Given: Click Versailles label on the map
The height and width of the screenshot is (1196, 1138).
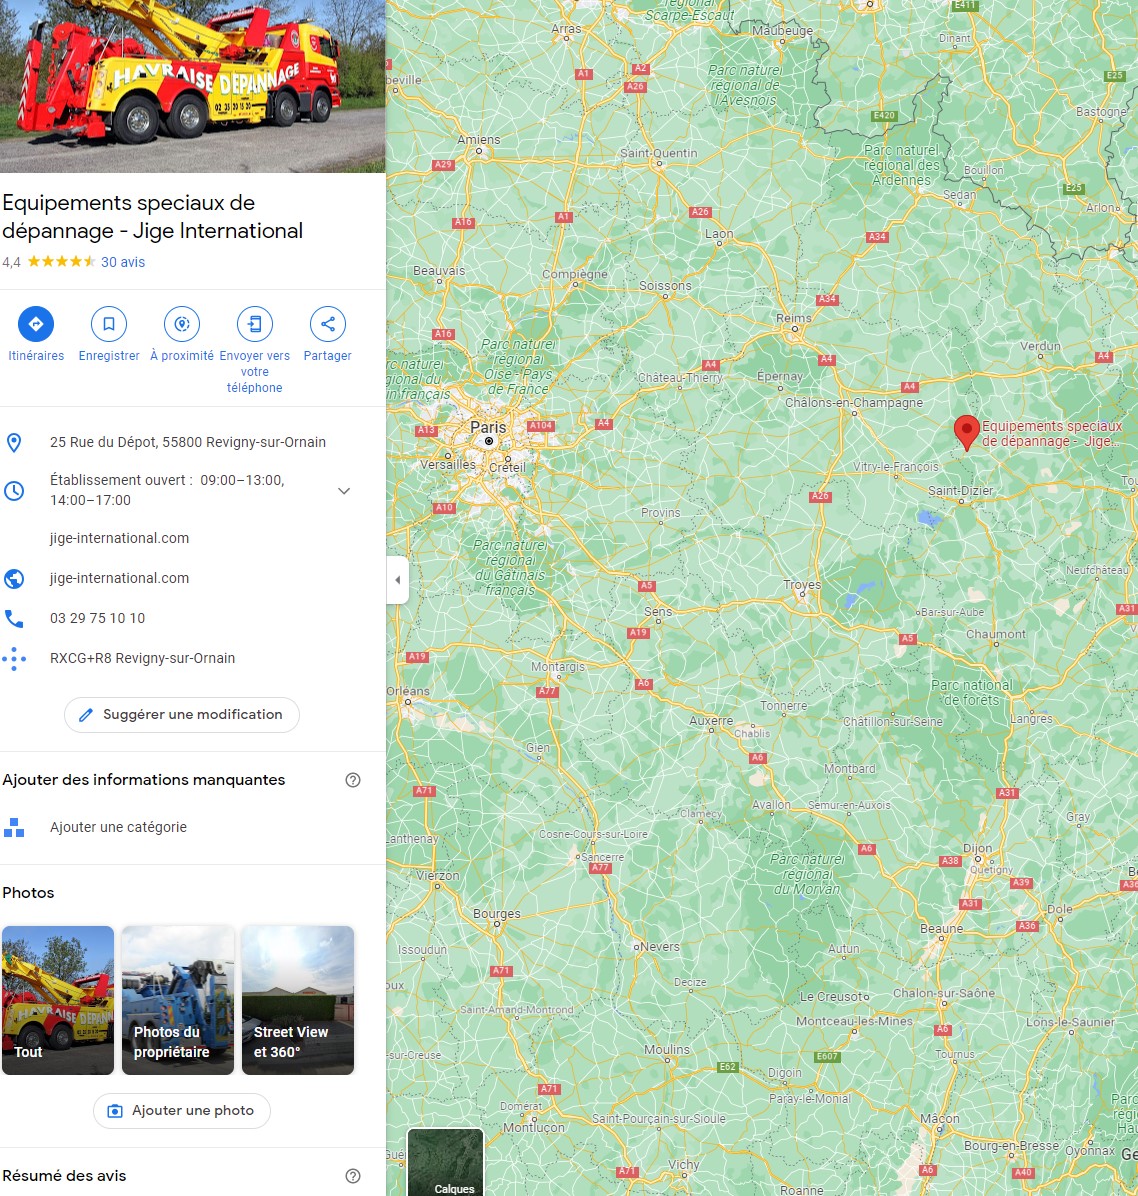Looking at the screenshot, I should click(448, 465).
